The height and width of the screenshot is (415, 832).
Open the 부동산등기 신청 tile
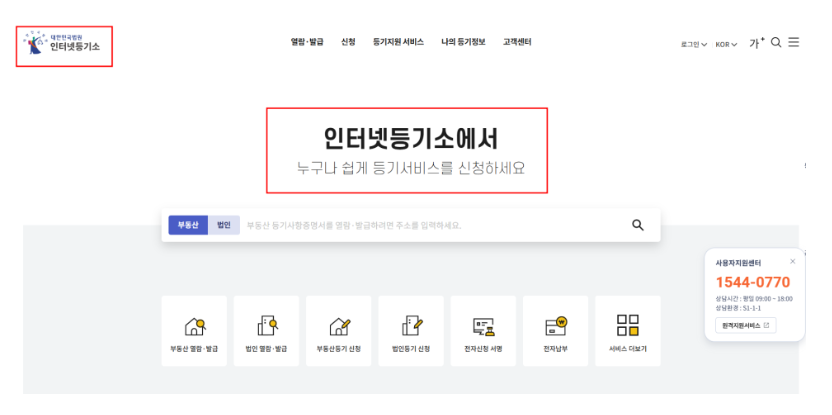pyautogui.click(x=339, y=331)
